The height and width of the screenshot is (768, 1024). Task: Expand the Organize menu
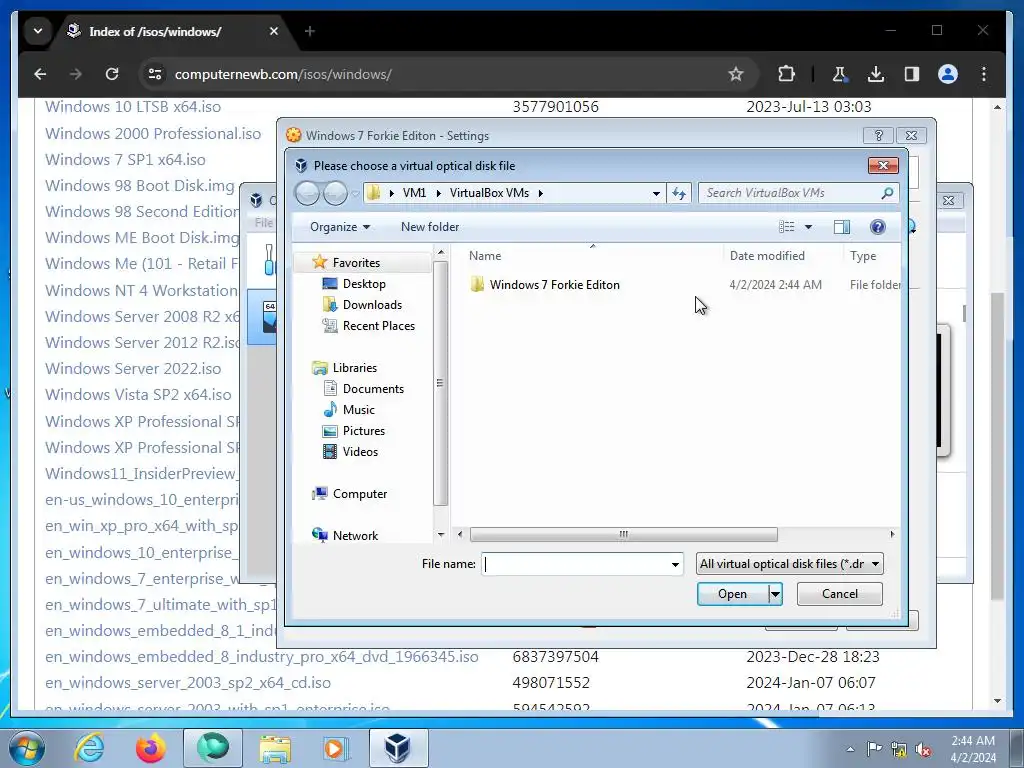340,227
